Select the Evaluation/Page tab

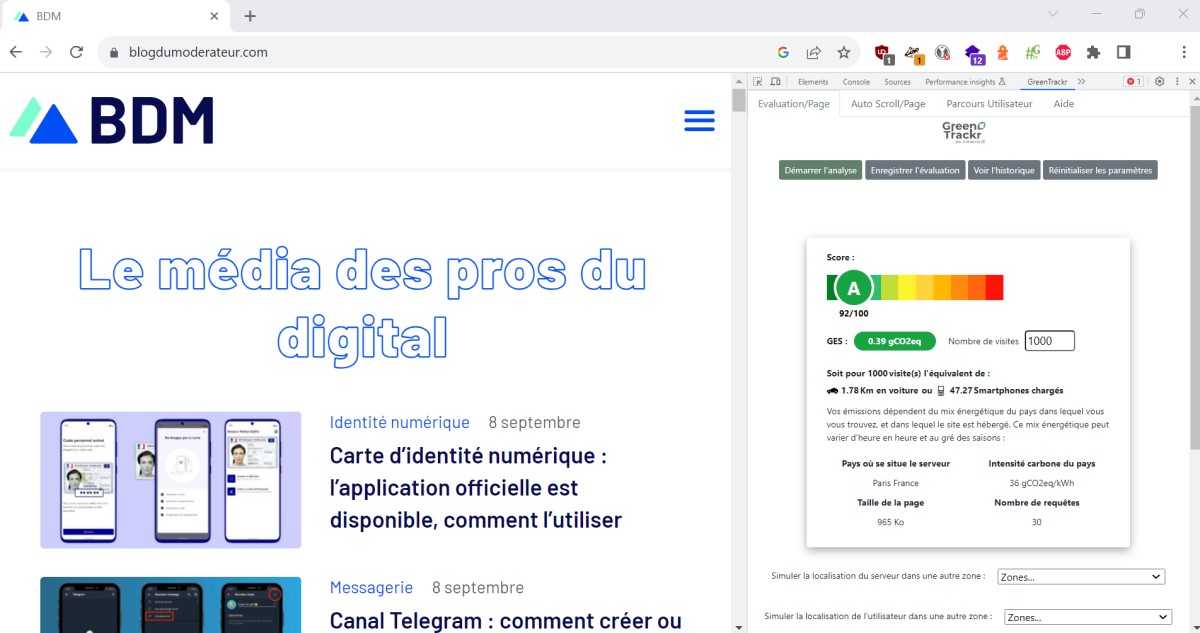click(x=794, y=104)
